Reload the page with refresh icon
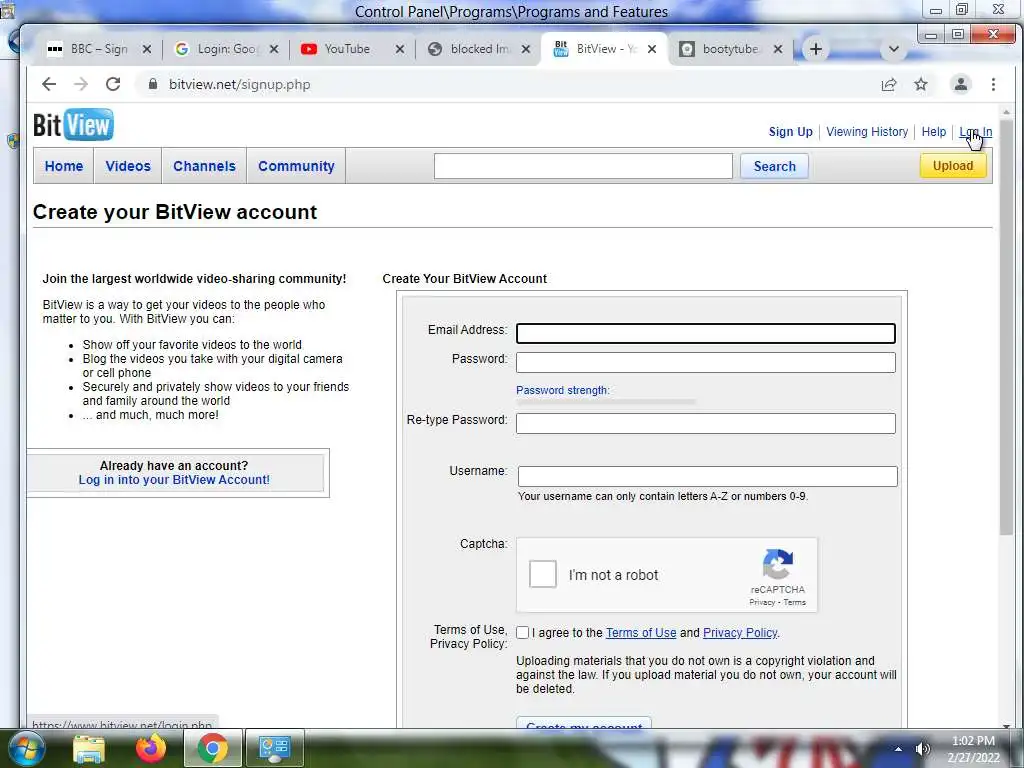This screenshot has width=1024, height=768. coord(113,84)
